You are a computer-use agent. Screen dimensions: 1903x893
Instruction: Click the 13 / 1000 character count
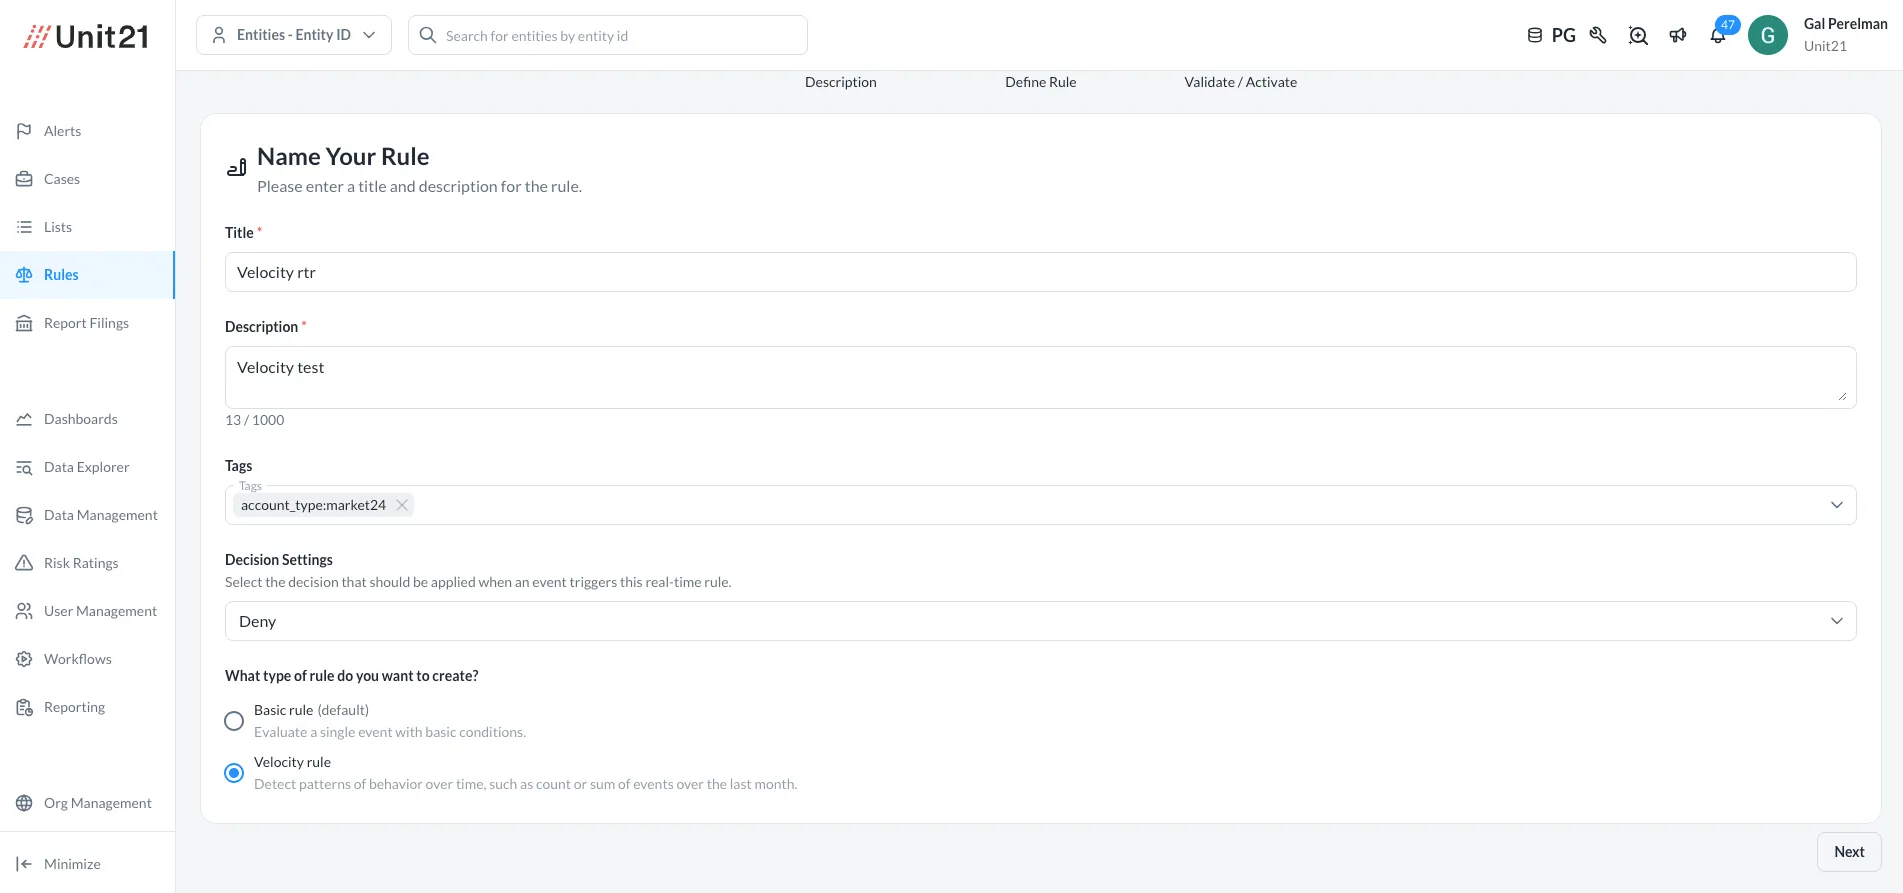click(x=254, y=420)
